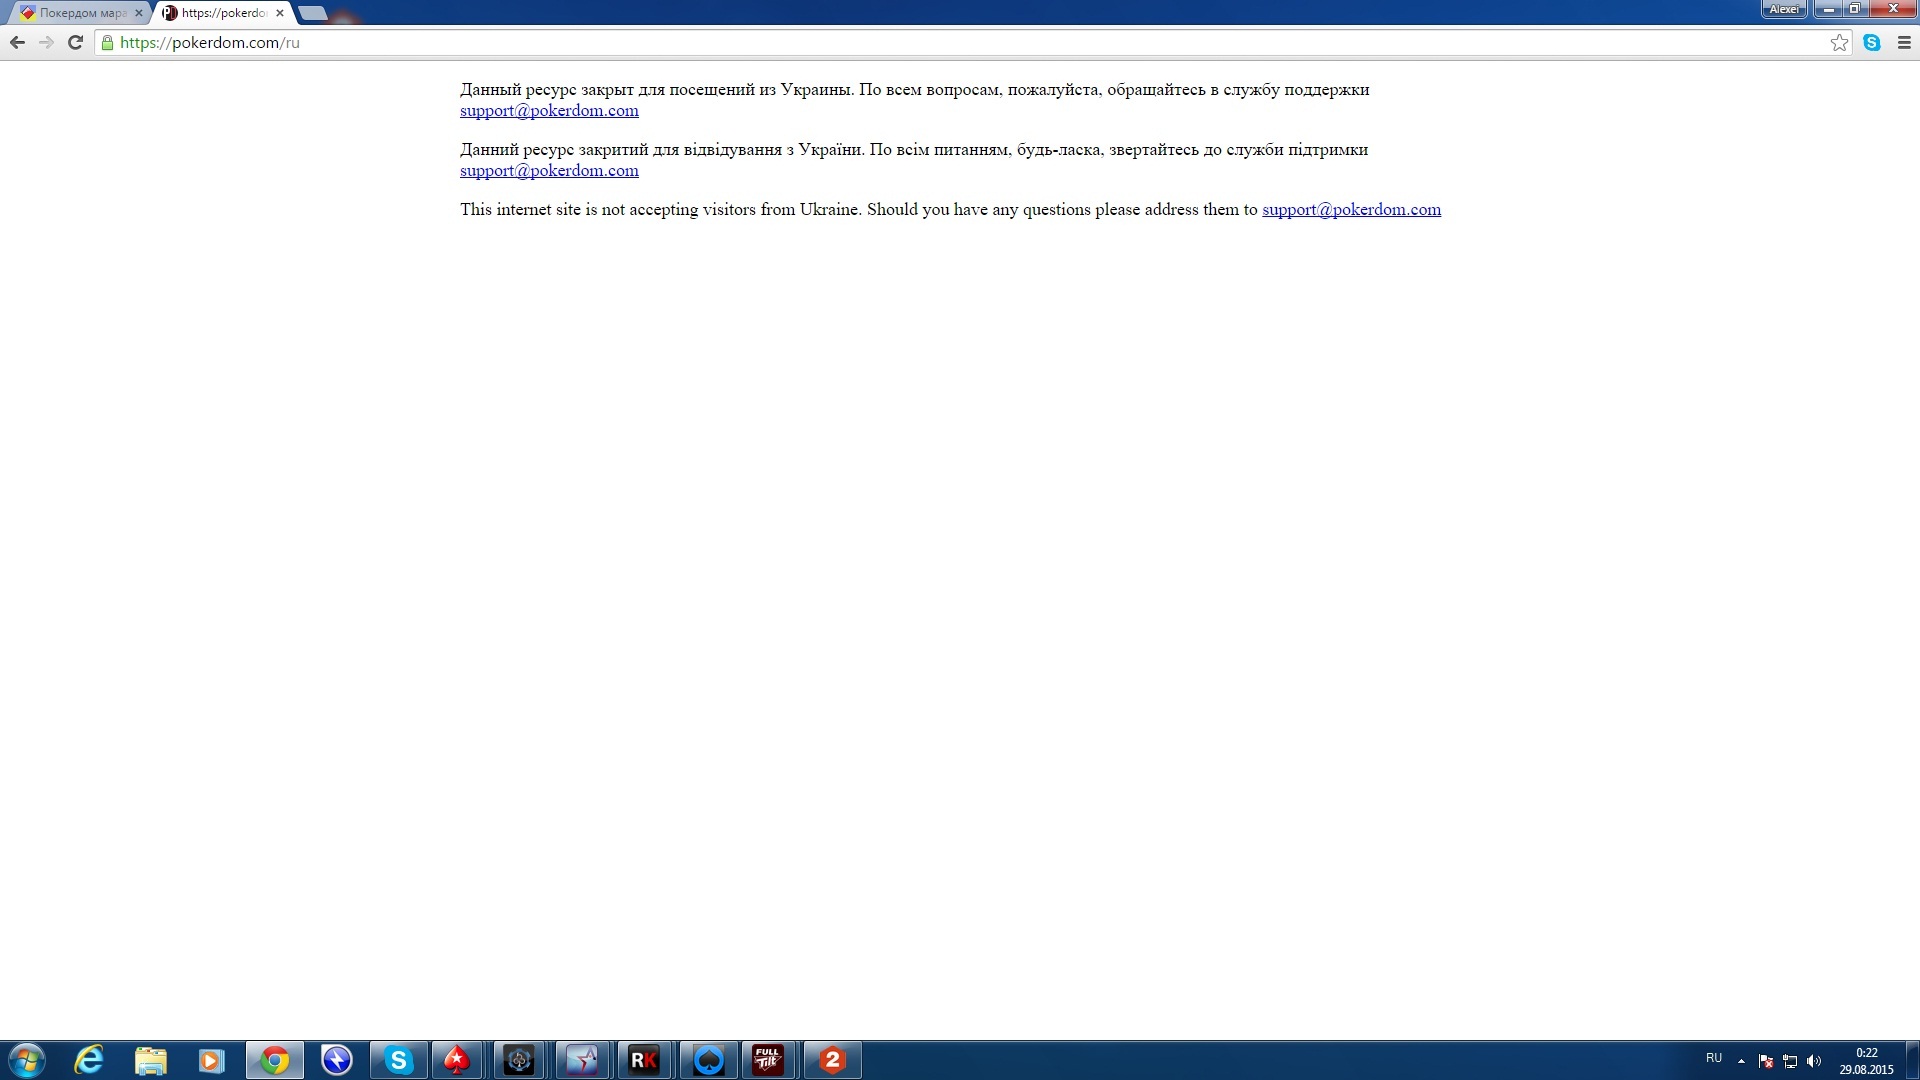The height and width of the screenshot is (1080, 1920).
Task: Open the Skype extension icon in toolbar
Action: click(x=1872, y=42)
